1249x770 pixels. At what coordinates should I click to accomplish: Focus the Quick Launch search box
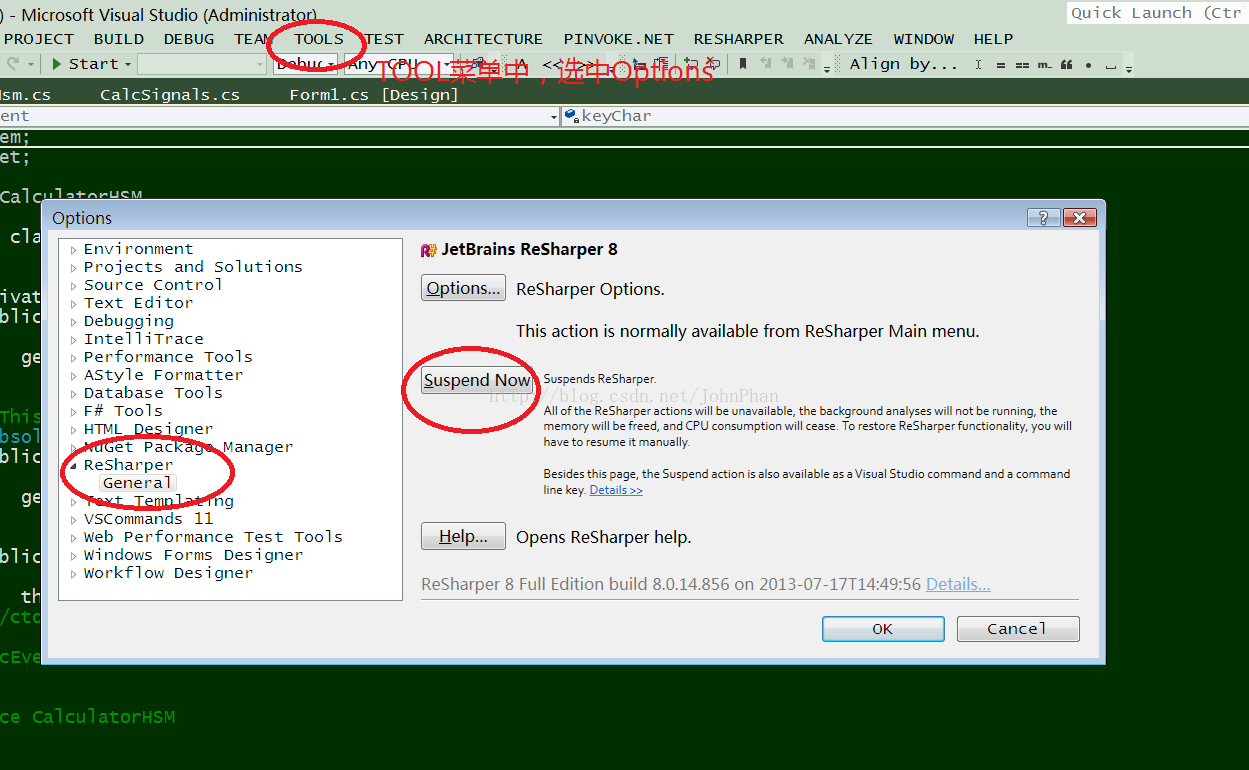point(1157,13)
